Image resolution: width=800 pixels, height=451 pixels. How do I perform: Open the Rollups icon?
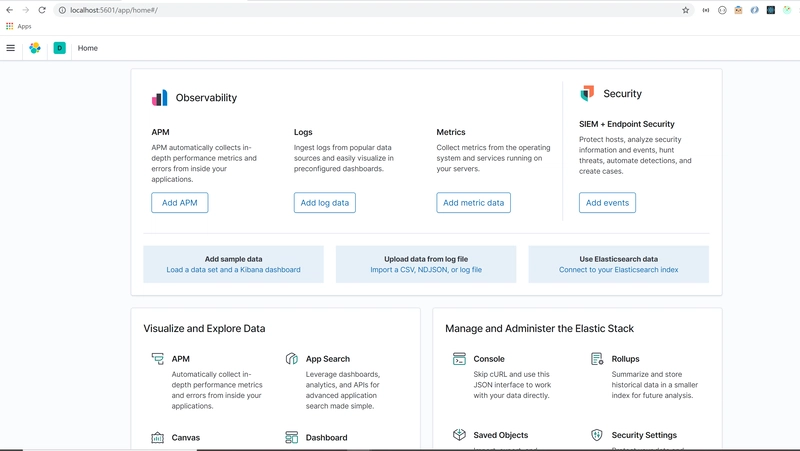click(597, 359)
